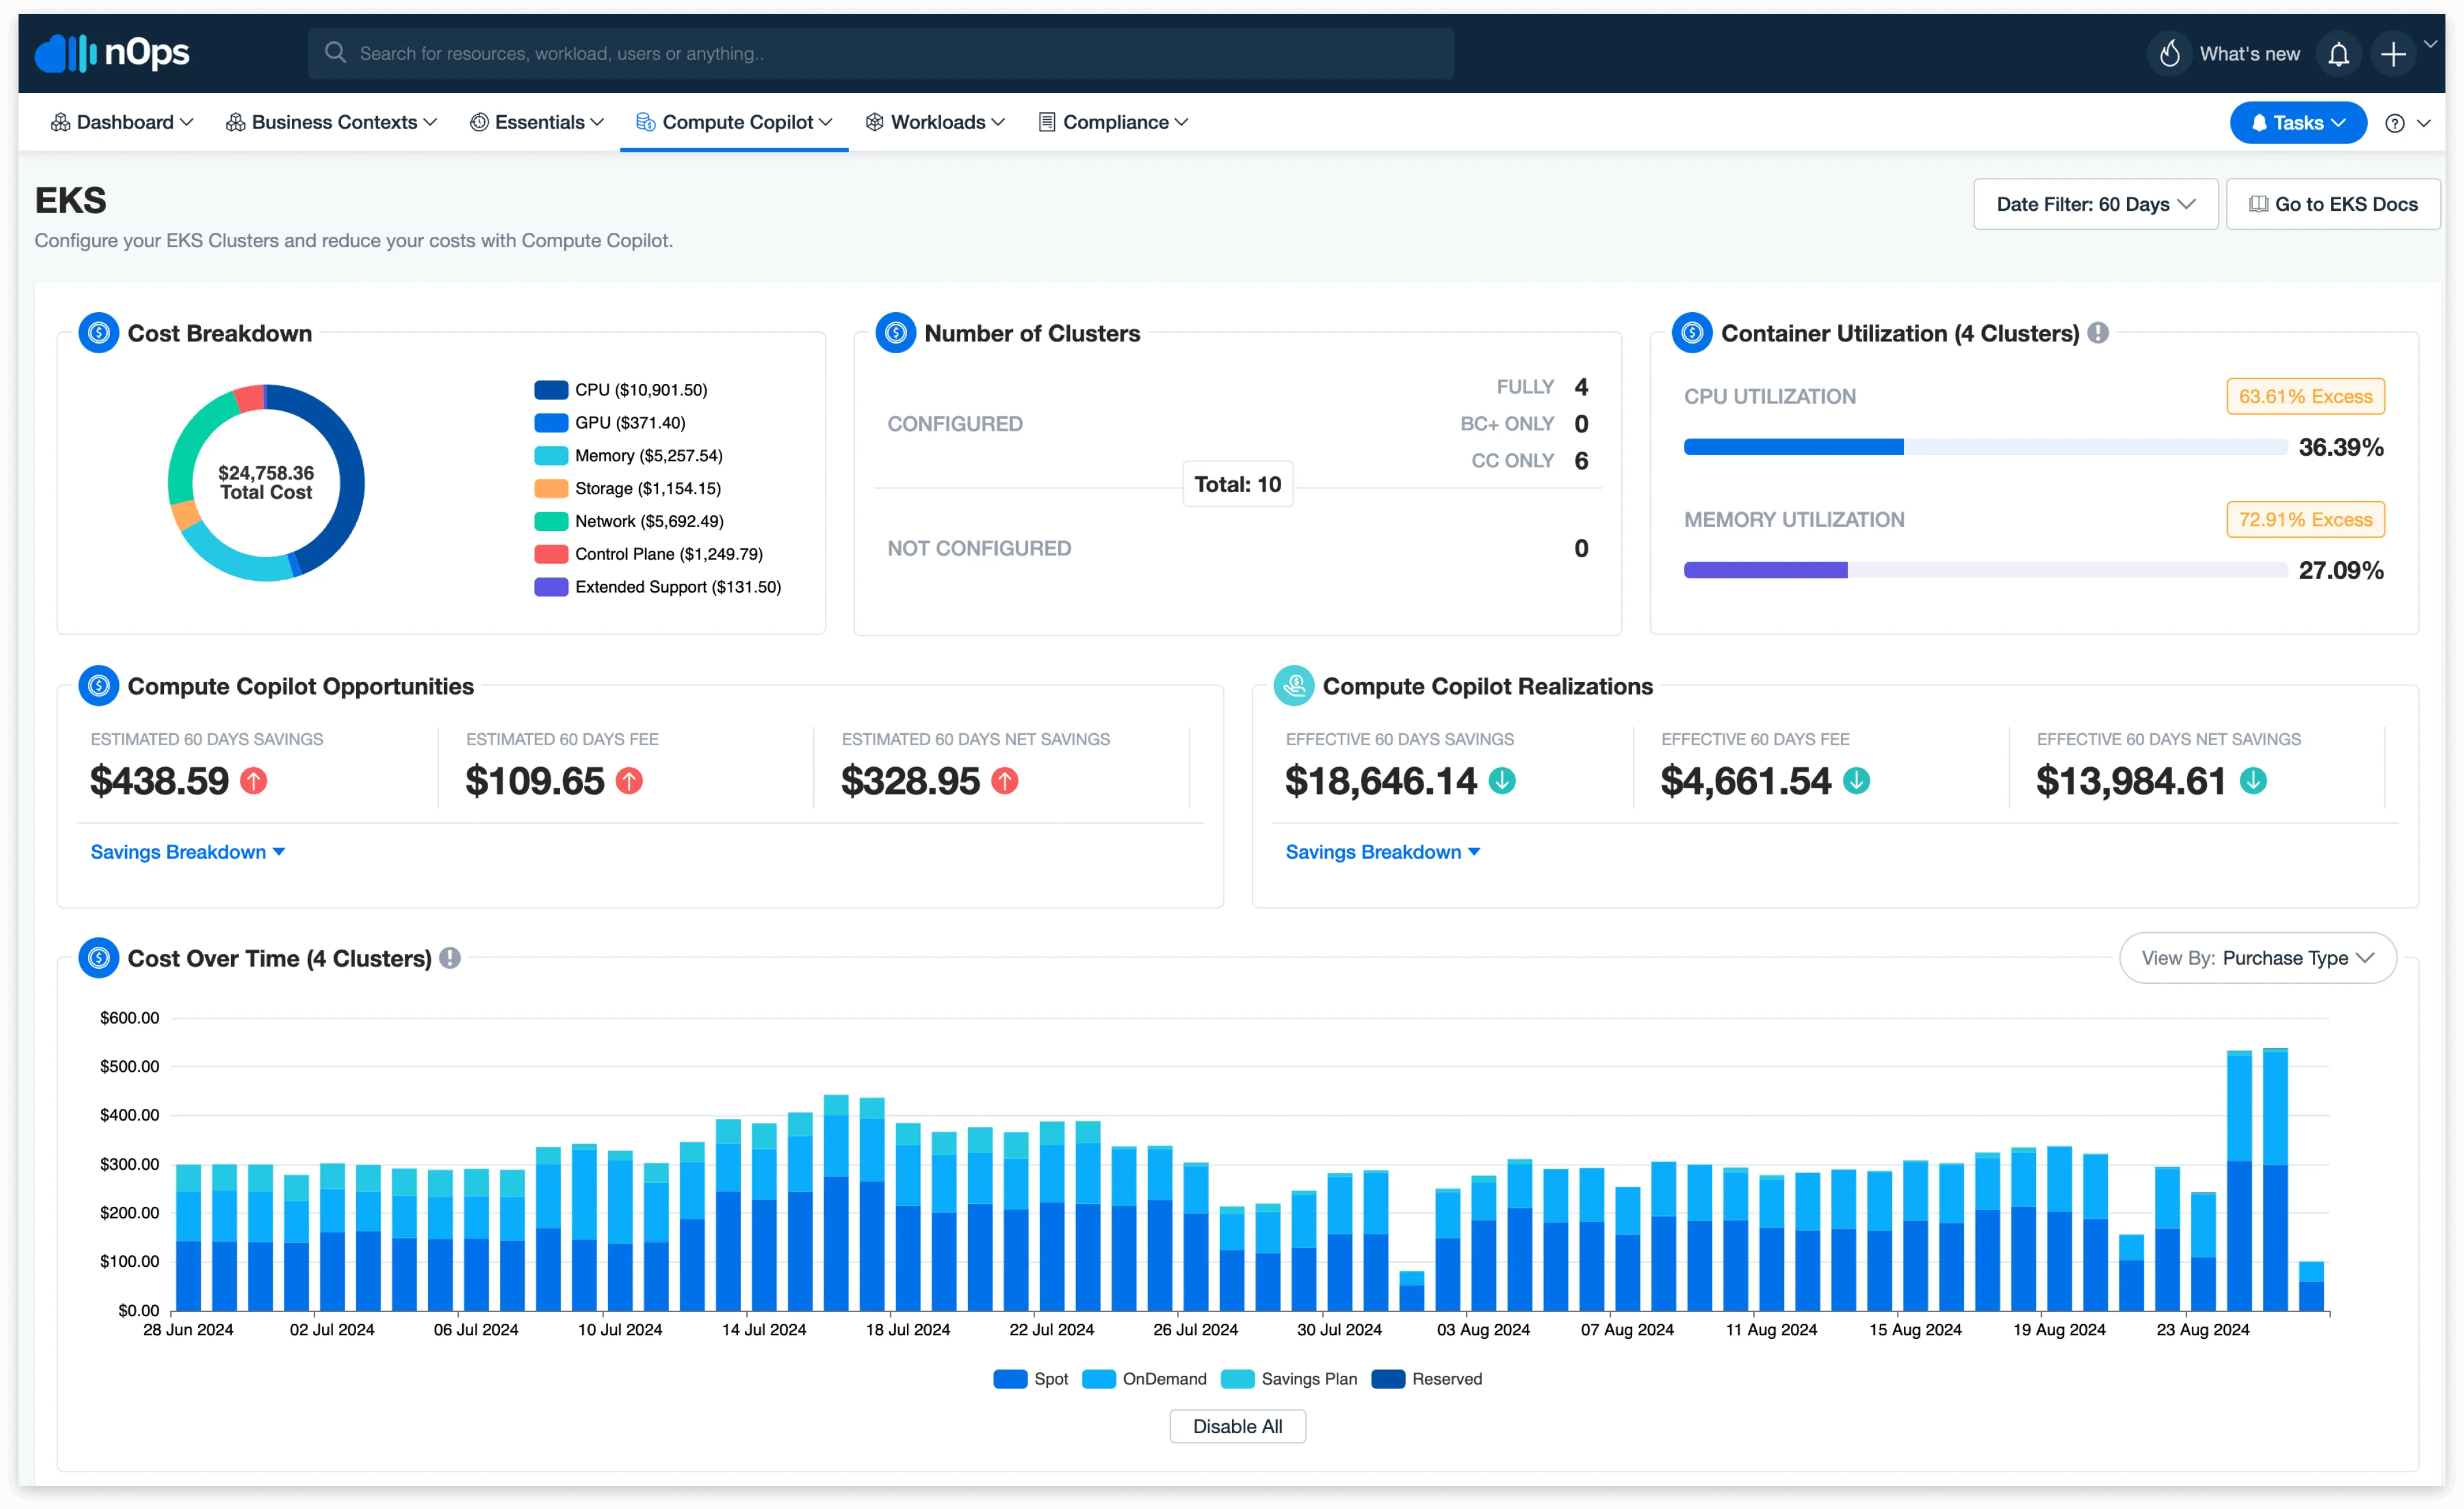Click the 23 Aug 2024 chart label
Screen dimensions: 2464x1509
click(2202, 1330)
